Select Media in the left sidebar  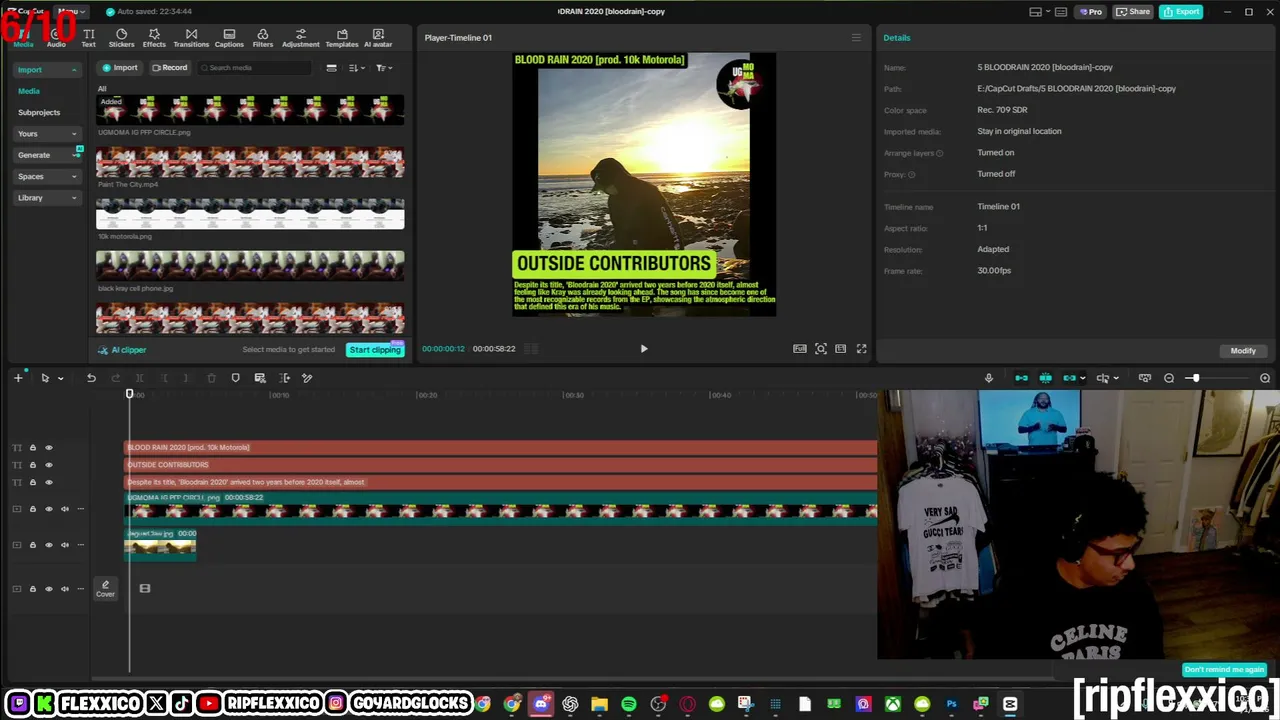point(29,91)
